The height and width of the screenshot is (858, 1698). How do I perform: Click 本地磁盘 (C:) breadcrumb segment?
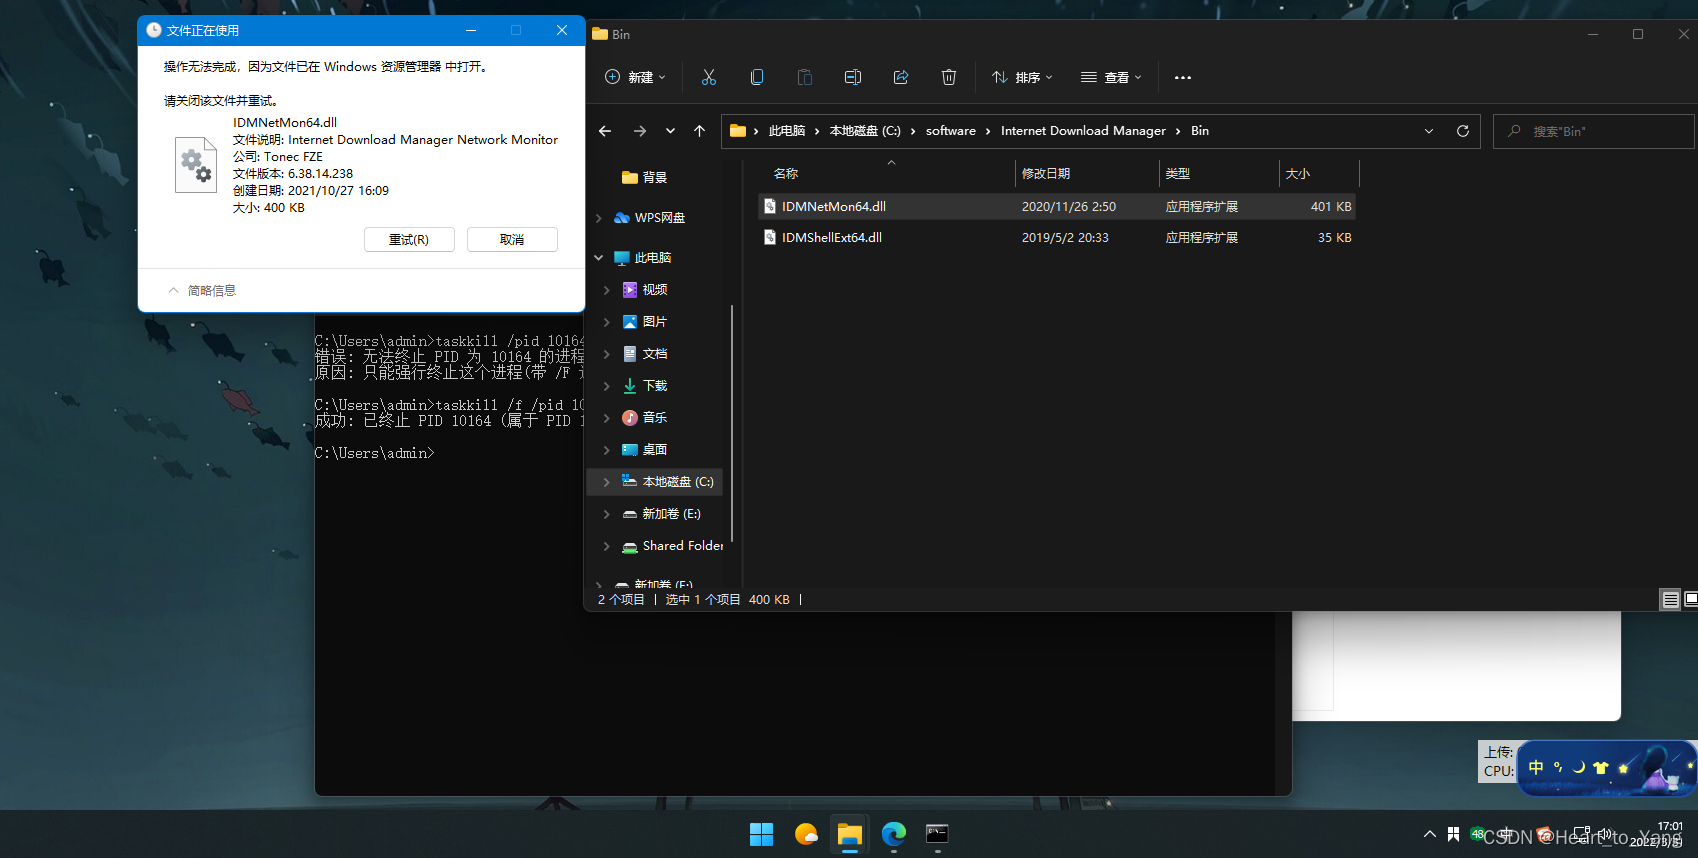[865, 131]
